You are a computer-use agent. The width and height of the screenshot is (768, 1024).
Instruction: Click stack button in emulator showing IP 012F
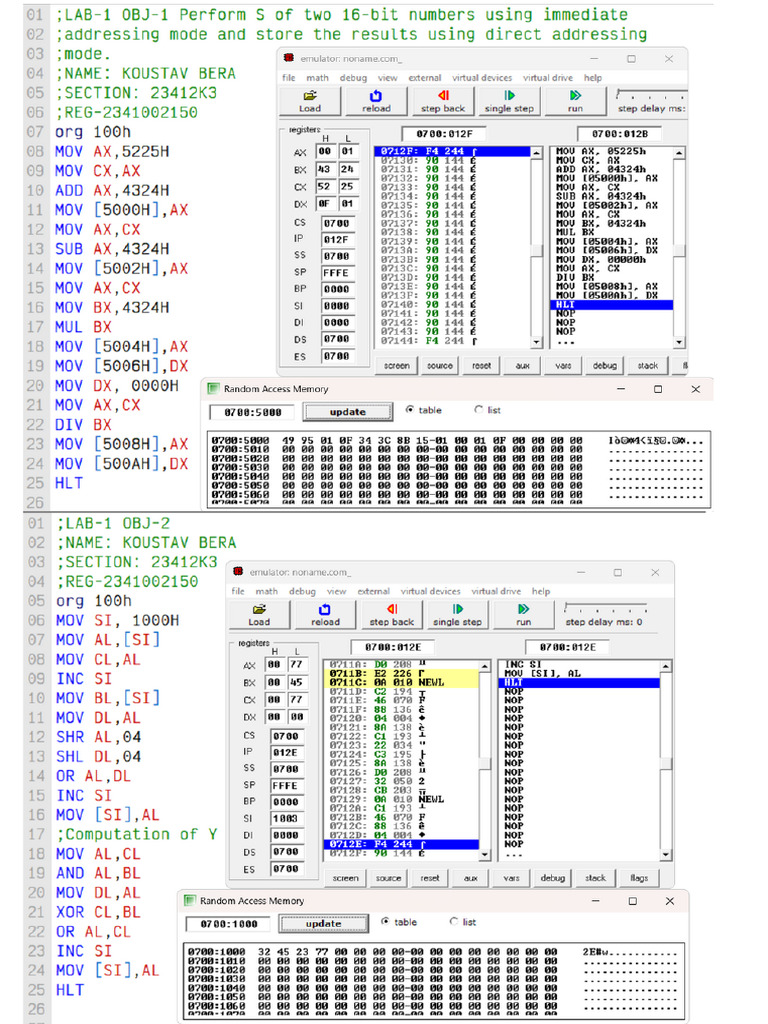tap(647, 366)
